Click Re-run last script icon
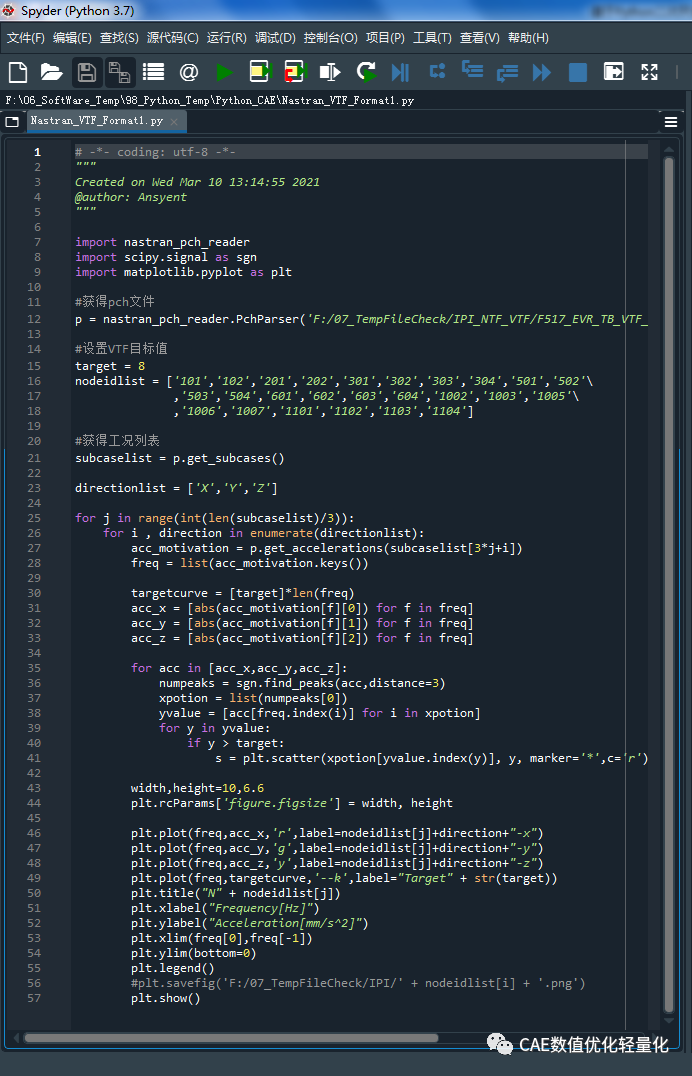Viewport: 692px width, 1076px height. (367, 72)
